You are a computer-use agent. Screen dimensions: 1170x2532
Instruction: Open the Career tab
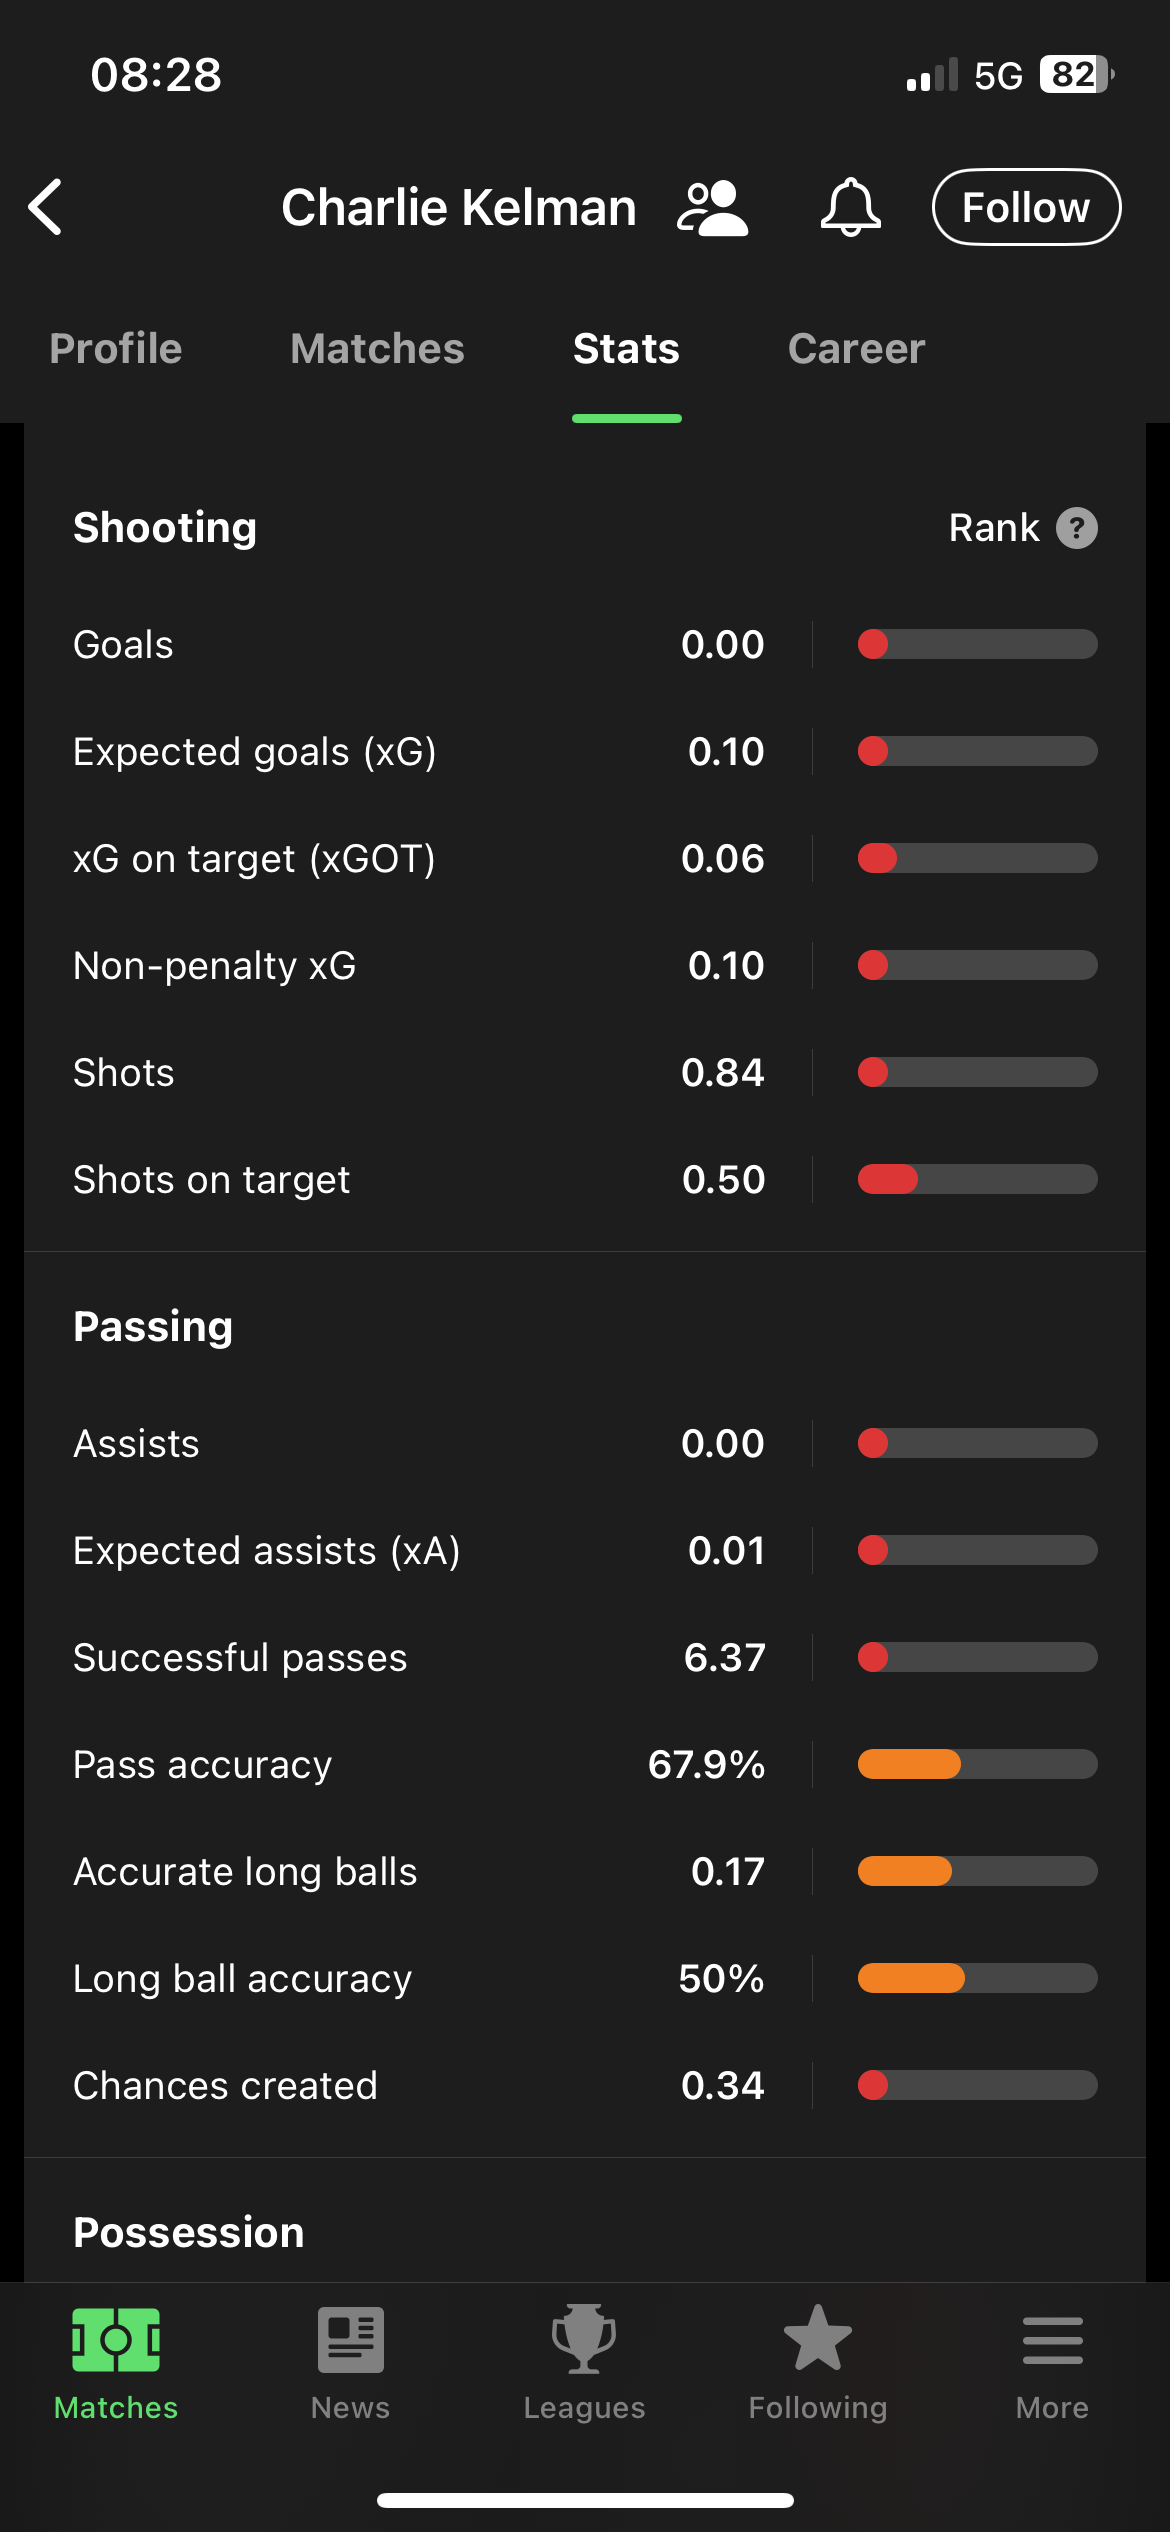(856, 349)
